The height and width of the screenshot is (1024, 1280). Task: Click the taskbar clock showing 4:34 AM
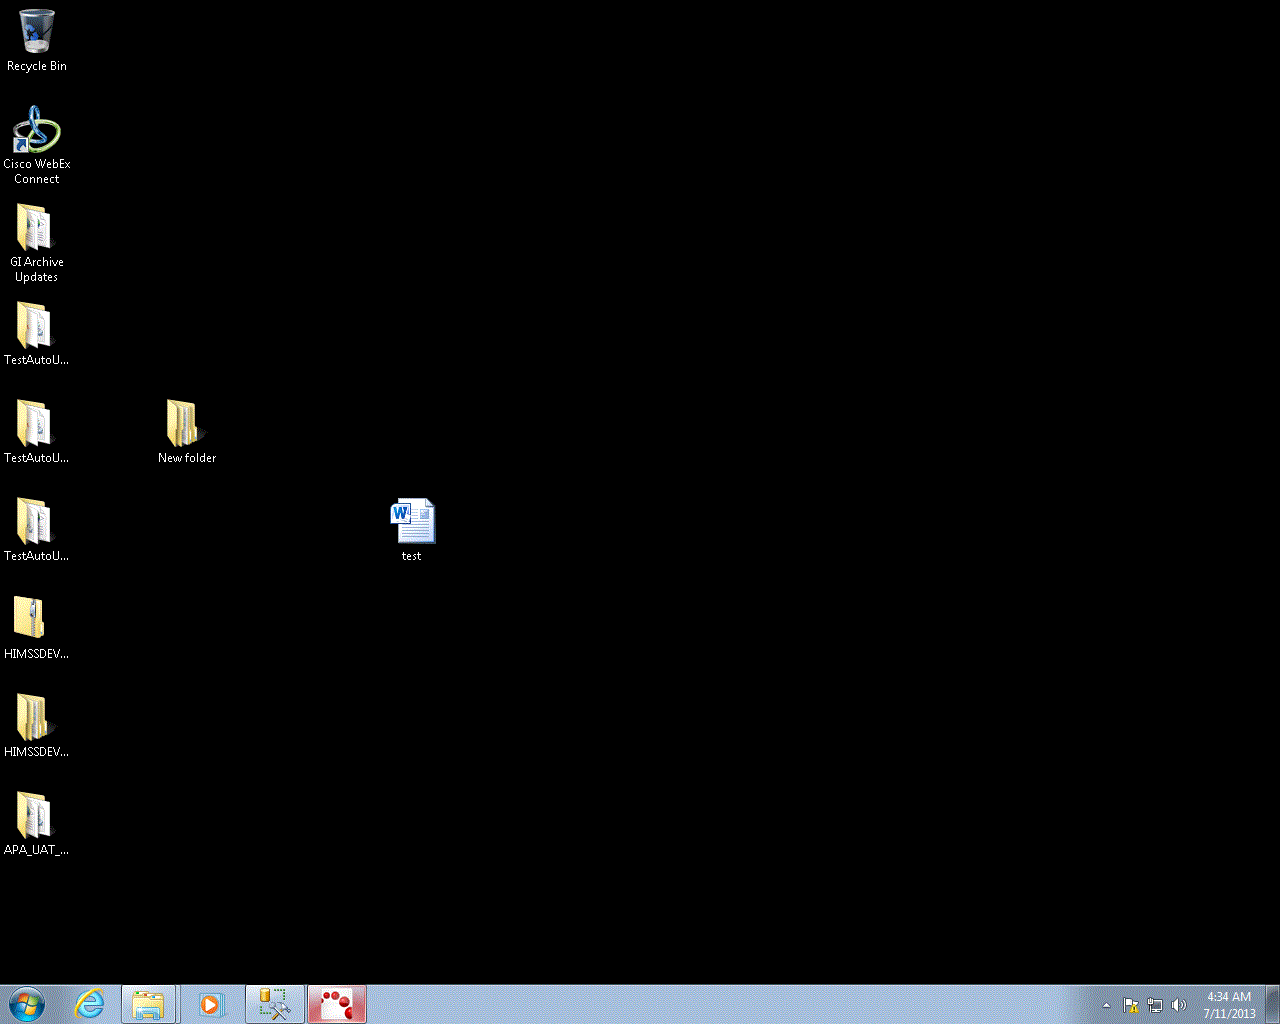tap(1229, 1004)
